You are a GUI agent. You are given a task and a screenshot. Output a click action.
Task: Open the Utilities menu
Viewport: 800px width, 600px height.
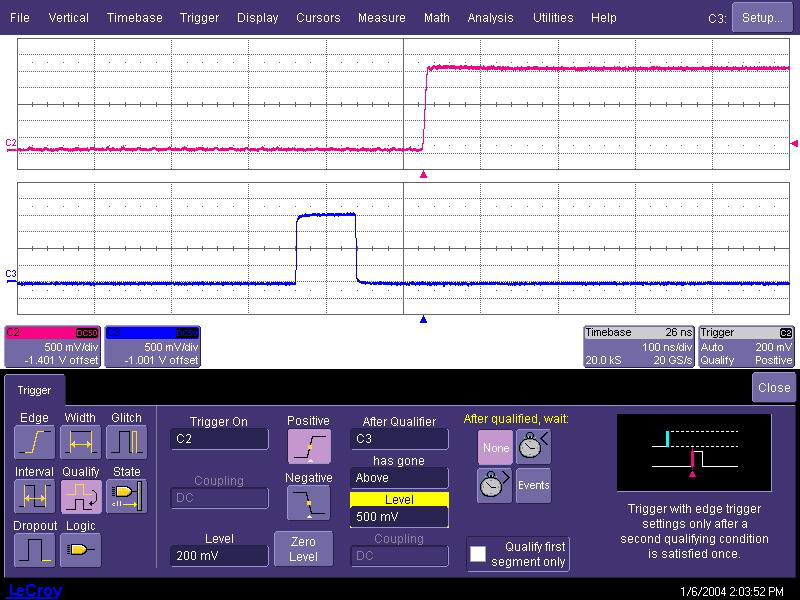(x=552, y=18)
